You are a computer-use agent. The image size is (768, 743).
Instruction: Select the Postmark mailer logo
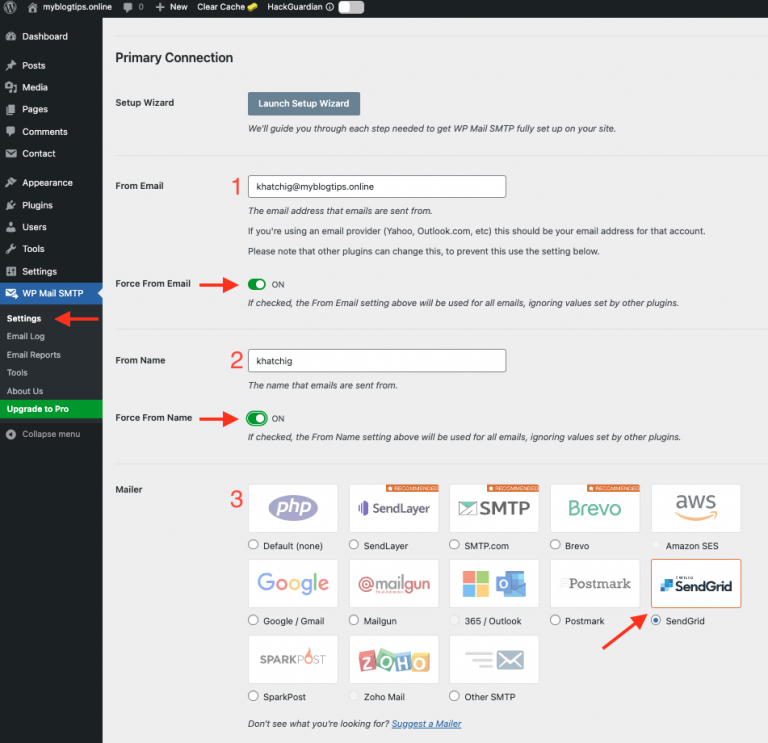pos(595,583)
